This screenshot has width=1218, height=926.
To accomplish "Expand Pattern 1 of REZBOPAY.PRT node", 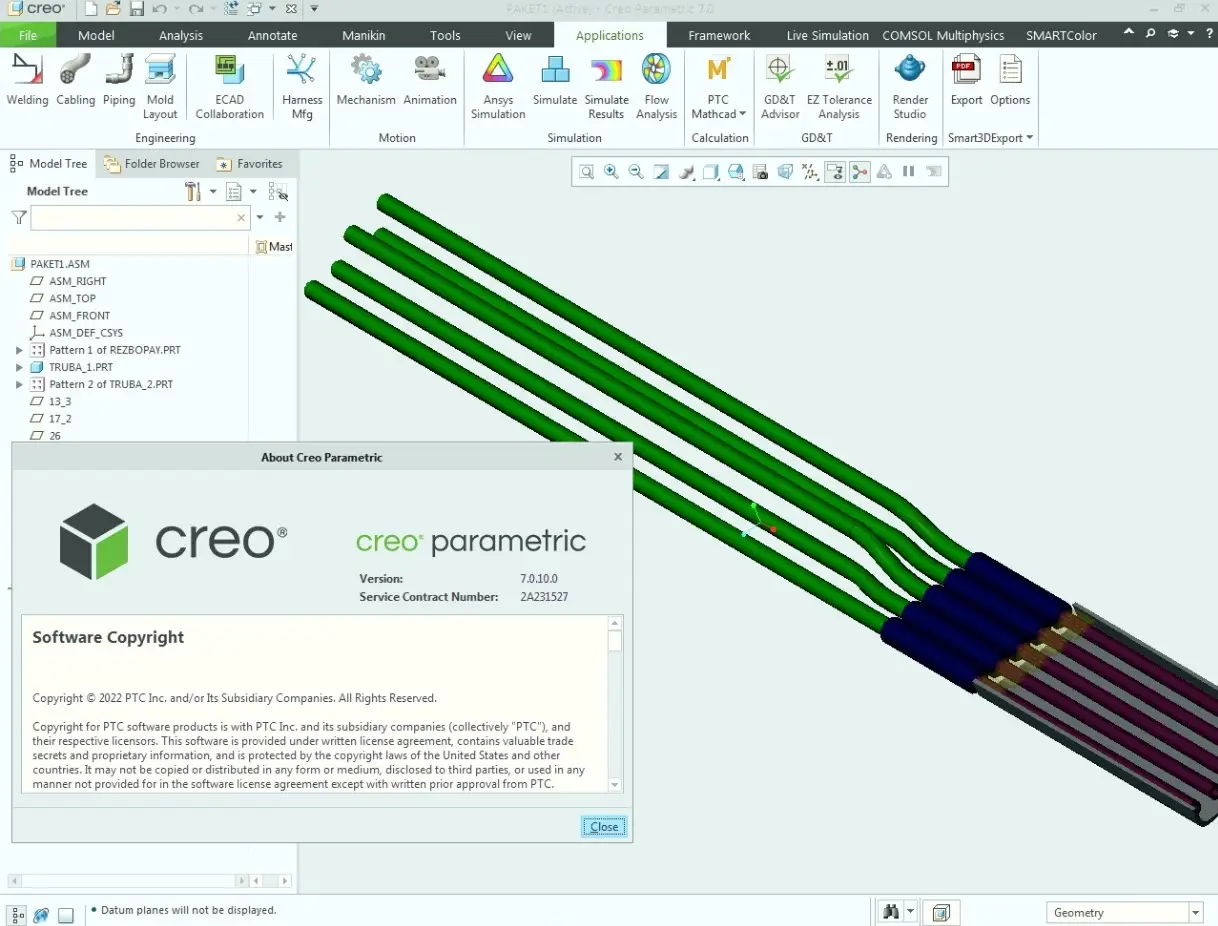I will tap(19, 350).
